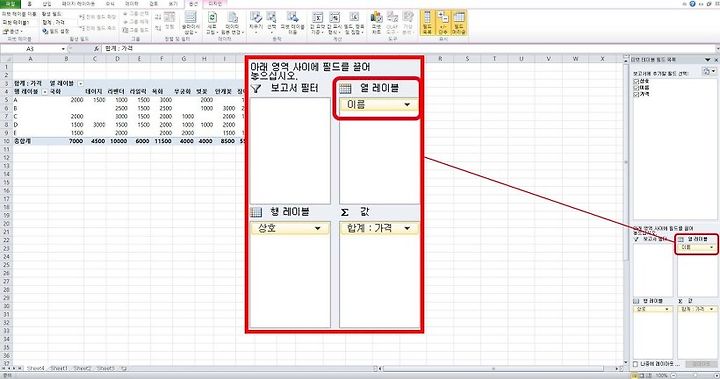Click zoom 100% level in status bar
The image size is (720, 379).
[x=662, y=376]
